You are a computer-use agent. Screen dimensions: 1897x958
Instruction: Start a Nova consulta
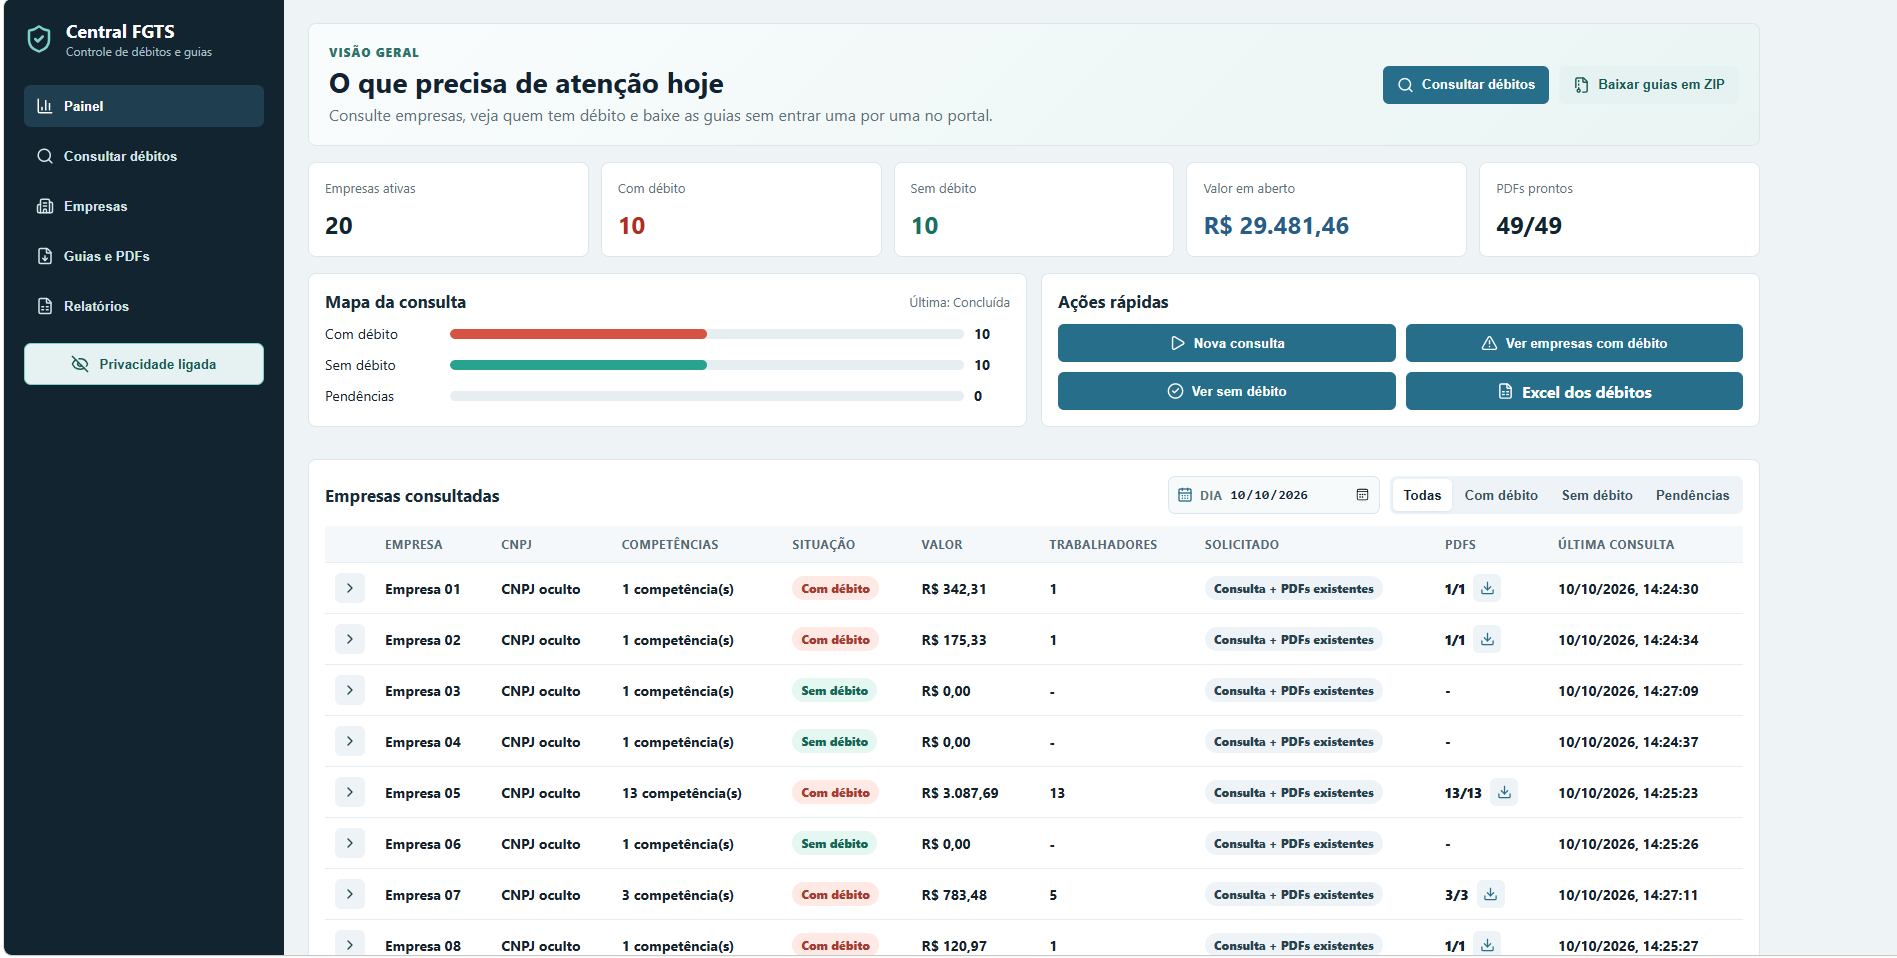pos(1227,343)
